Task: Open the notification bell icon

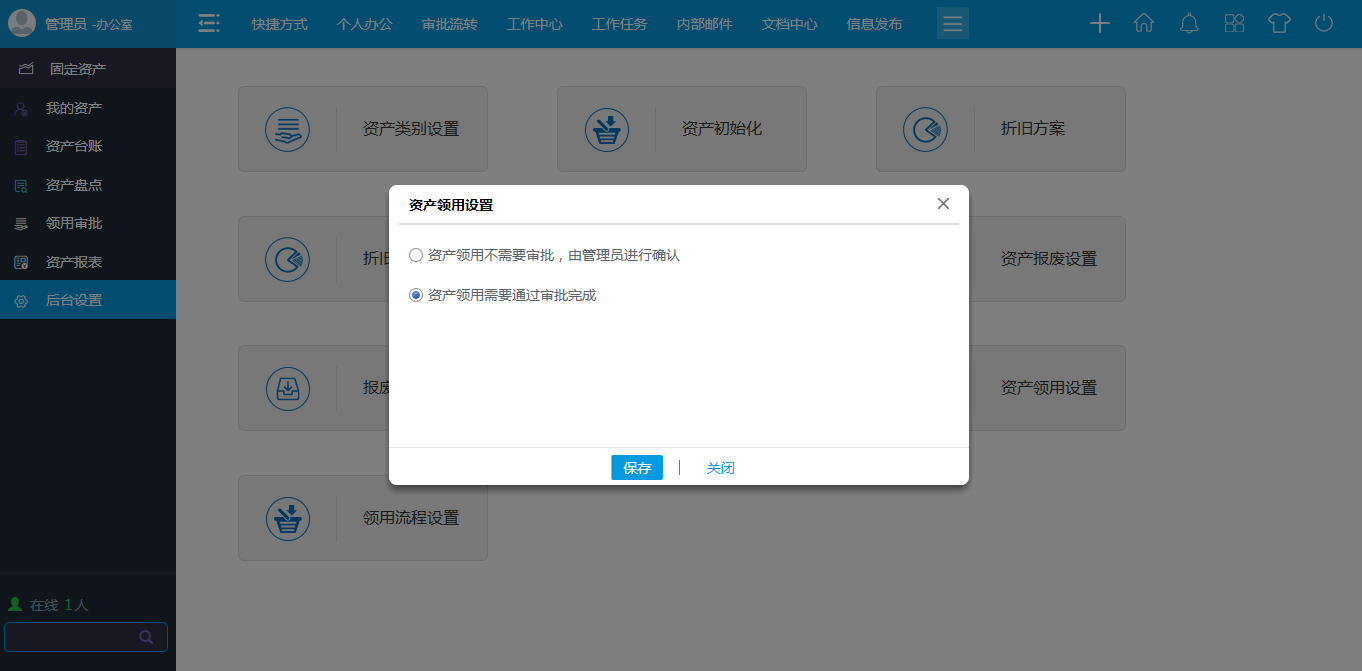Action: [x=1189, y=23]
